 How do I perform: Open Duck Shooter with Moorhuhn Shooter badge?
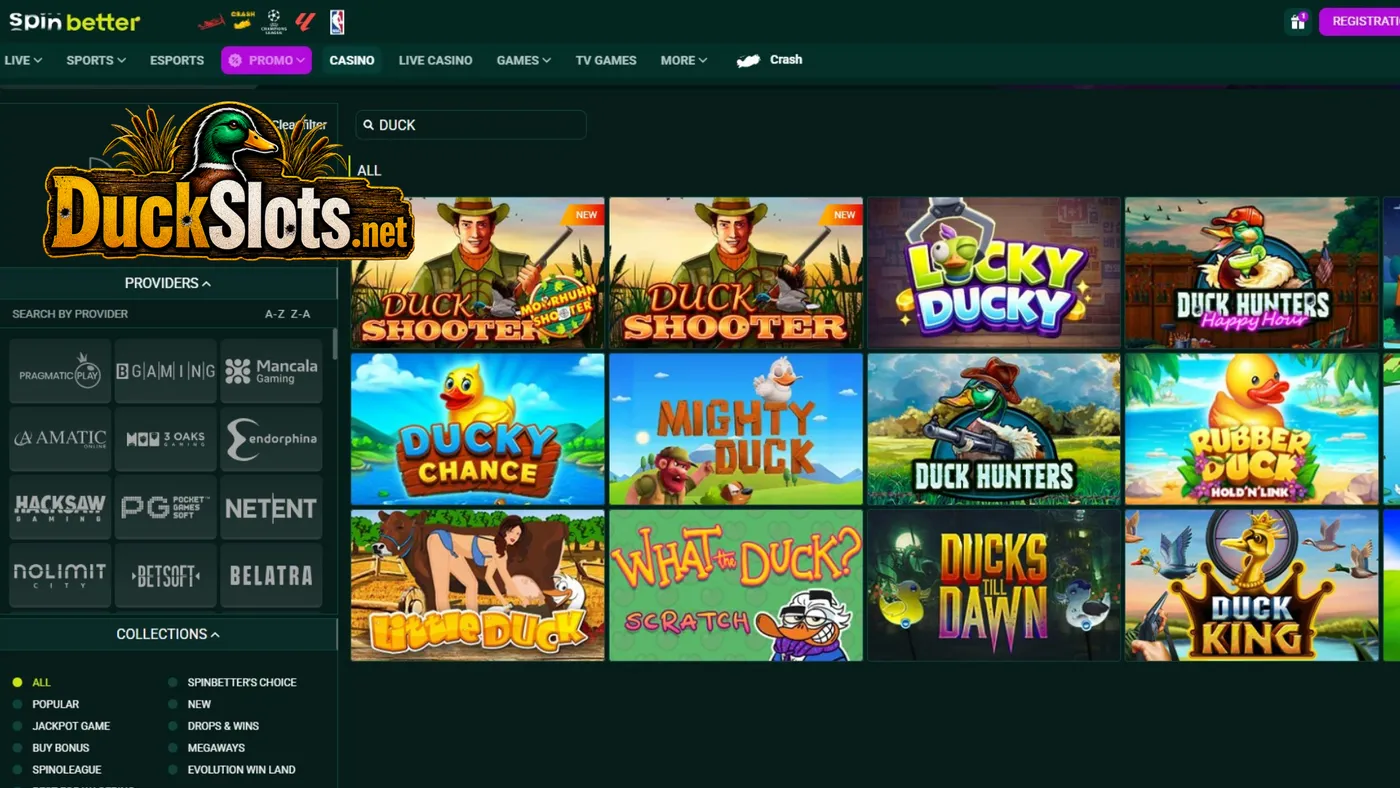coord(478,272)
